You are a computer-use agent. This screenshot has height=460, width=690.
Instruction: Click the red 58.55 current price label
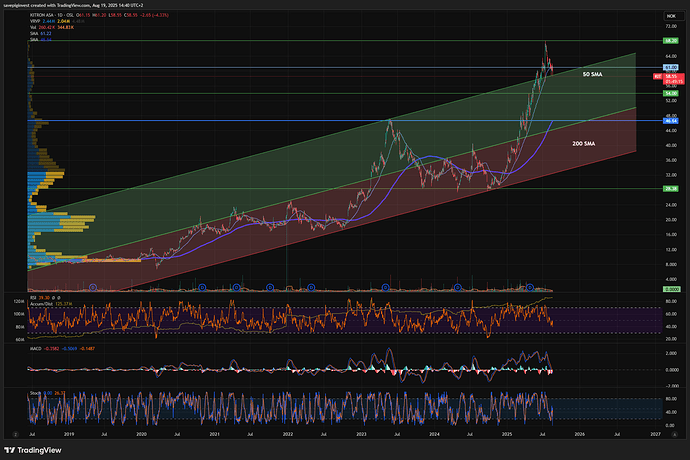pos(669,76)
